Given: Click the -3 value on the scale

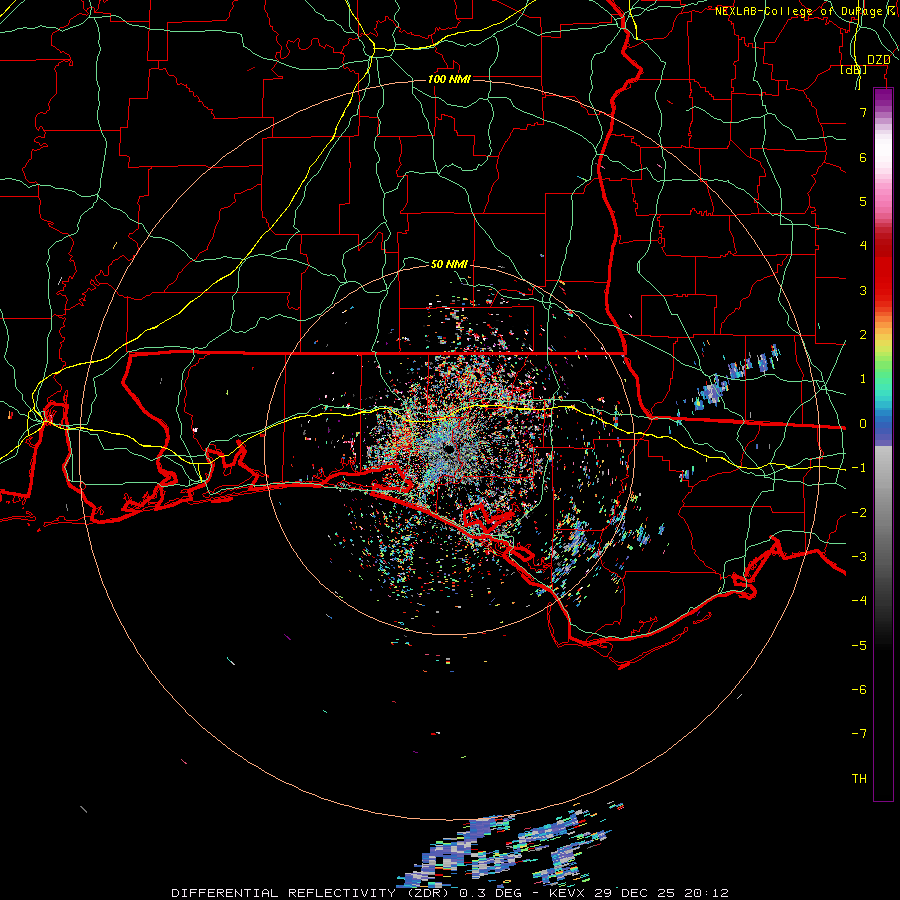Looking at the screenshot, I should (859, 557).
